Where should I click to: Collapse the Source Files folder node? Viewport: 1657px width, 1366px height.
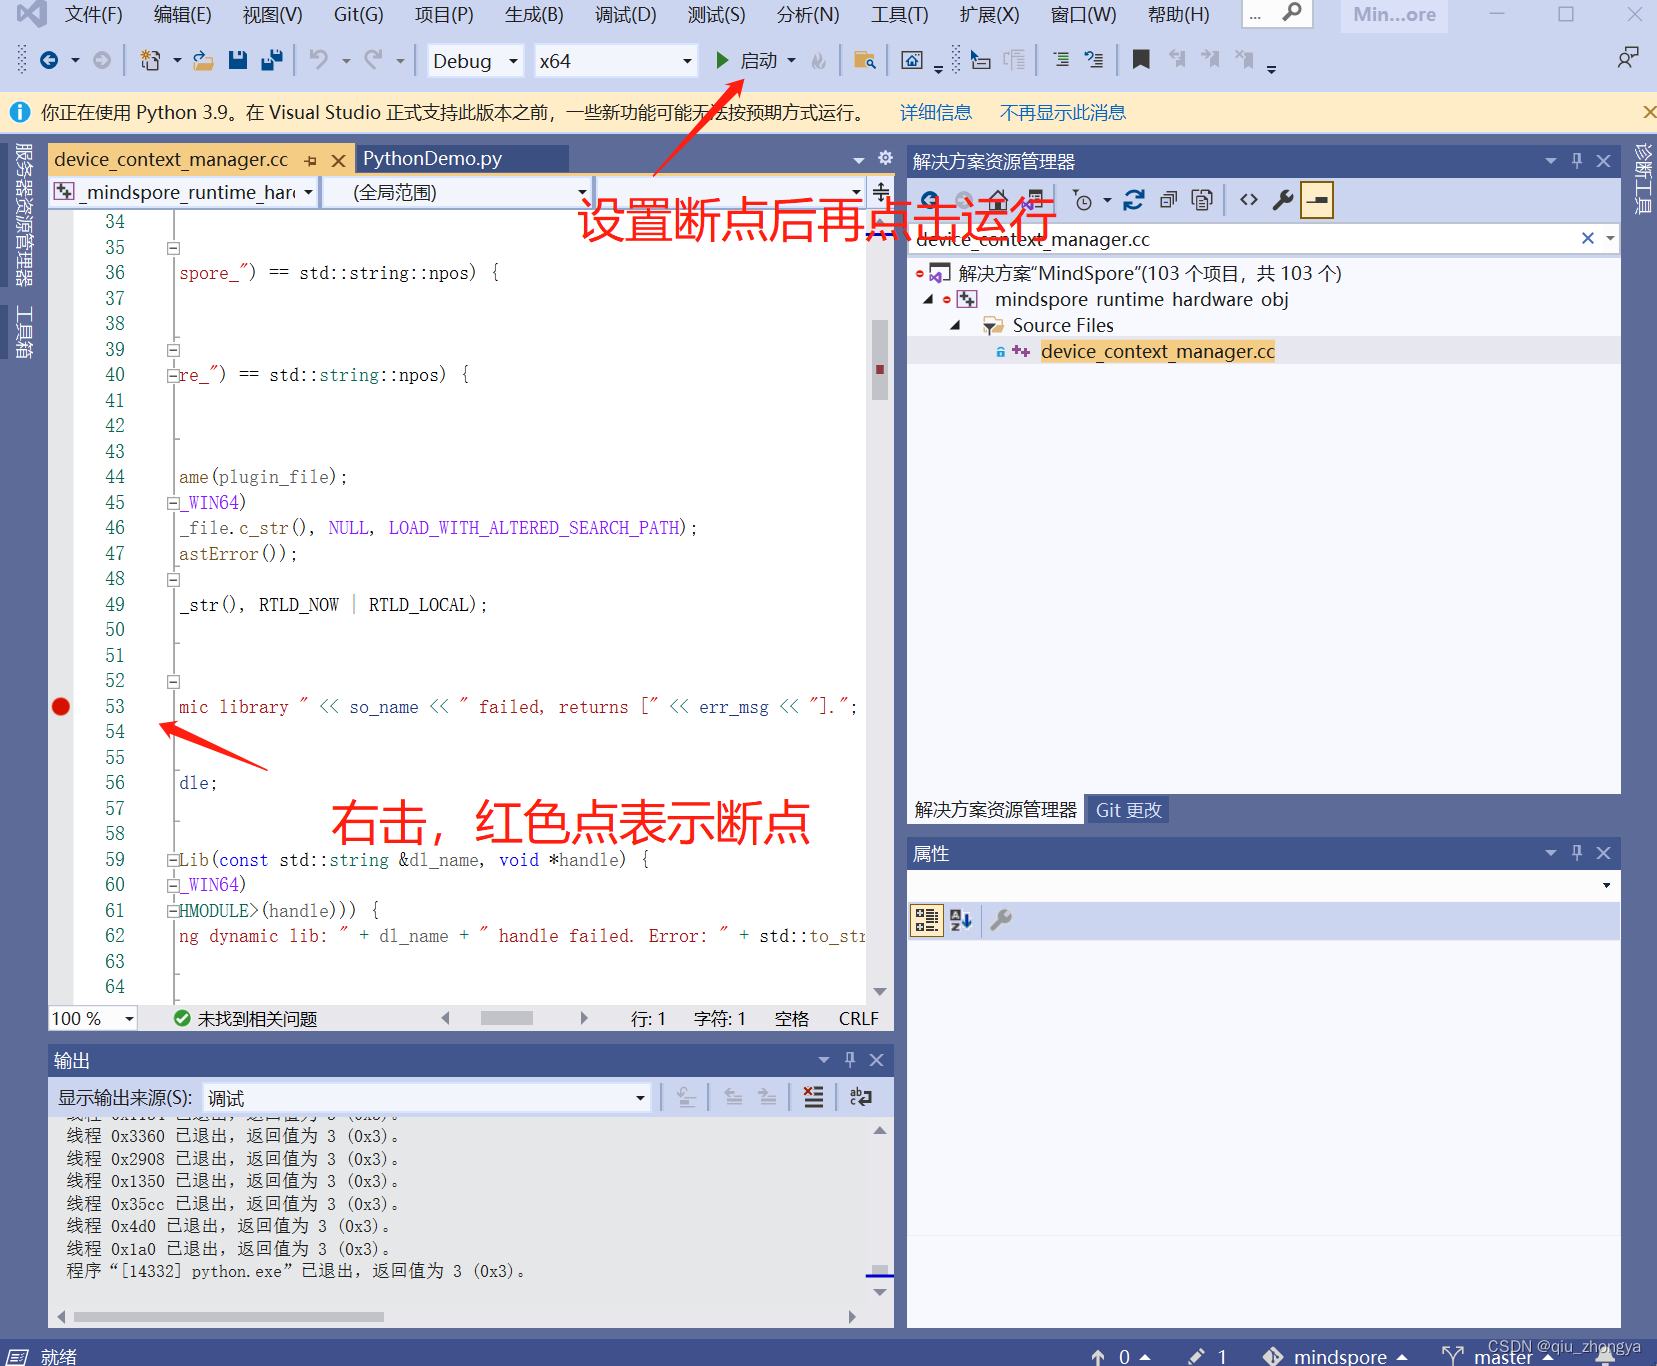click(x=955, y=325)
